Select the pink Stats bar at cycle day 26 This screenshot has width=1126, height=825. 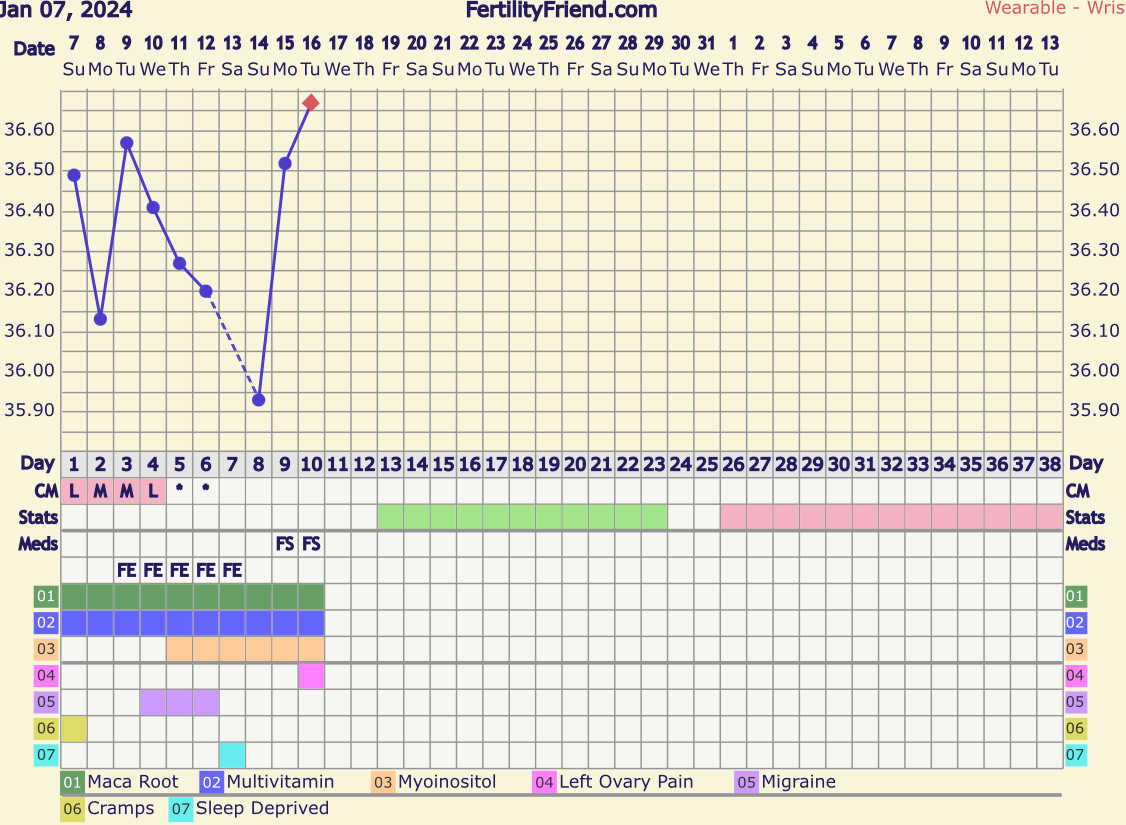coord(733,517)
